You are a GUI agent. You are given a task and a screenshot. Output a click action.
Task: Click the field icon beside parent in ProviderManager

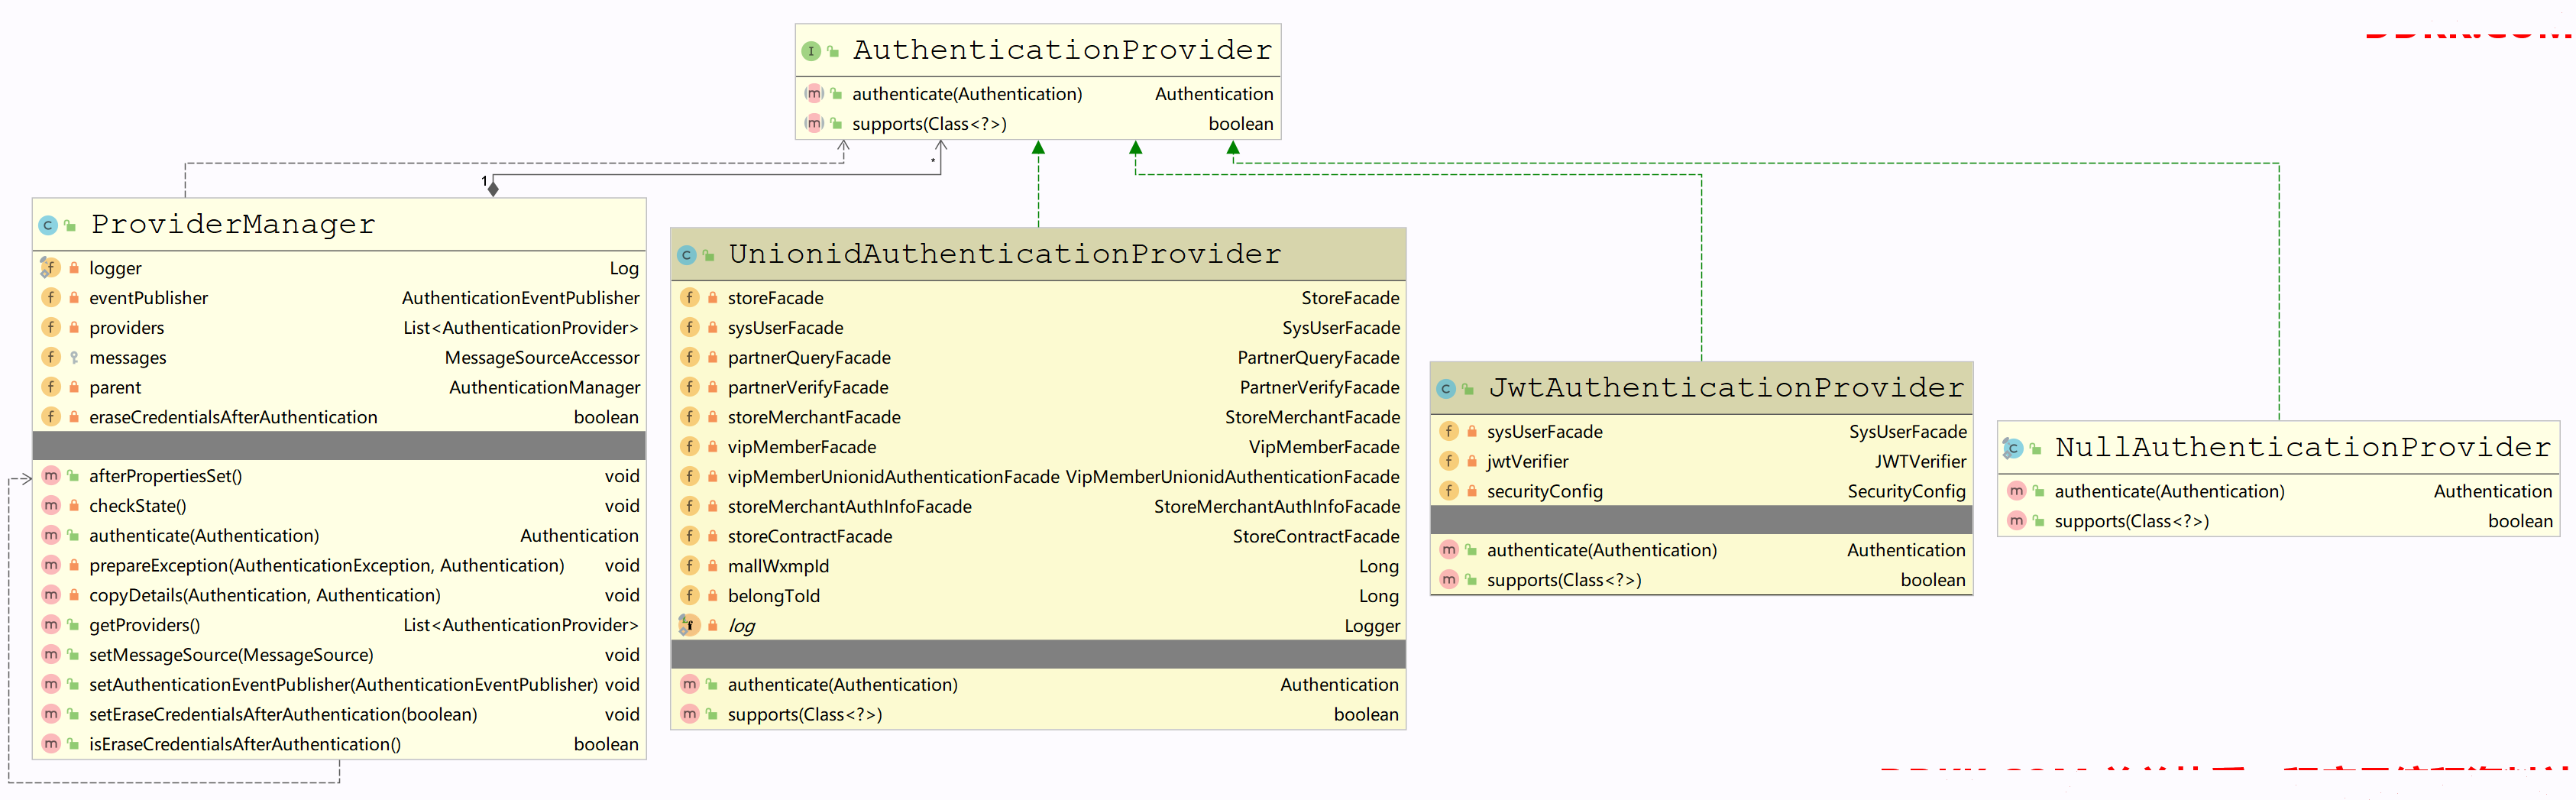point(51,387)
